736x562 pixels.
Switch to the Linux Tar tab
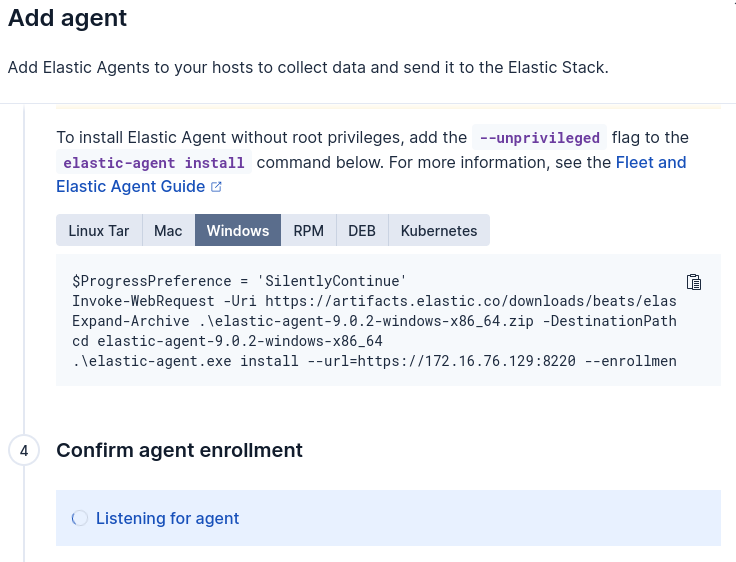pyautogui.click(x=99, y=230)
